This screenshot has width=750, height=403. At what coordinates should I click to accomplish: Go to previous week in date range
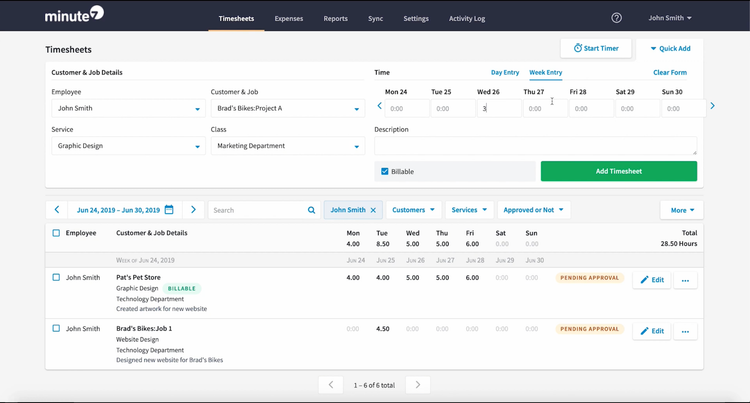(x=57, y=210)
